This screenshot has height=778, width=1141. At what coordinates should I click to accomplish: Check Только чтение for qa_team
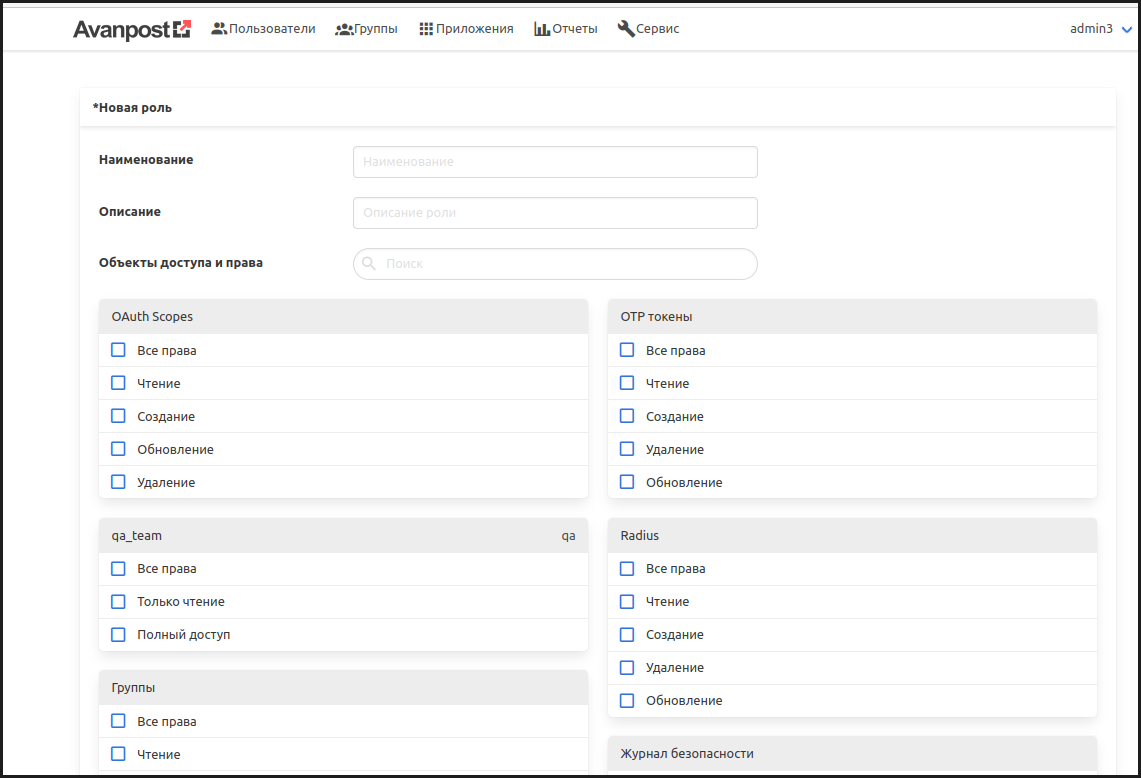[x=119, y=602]
